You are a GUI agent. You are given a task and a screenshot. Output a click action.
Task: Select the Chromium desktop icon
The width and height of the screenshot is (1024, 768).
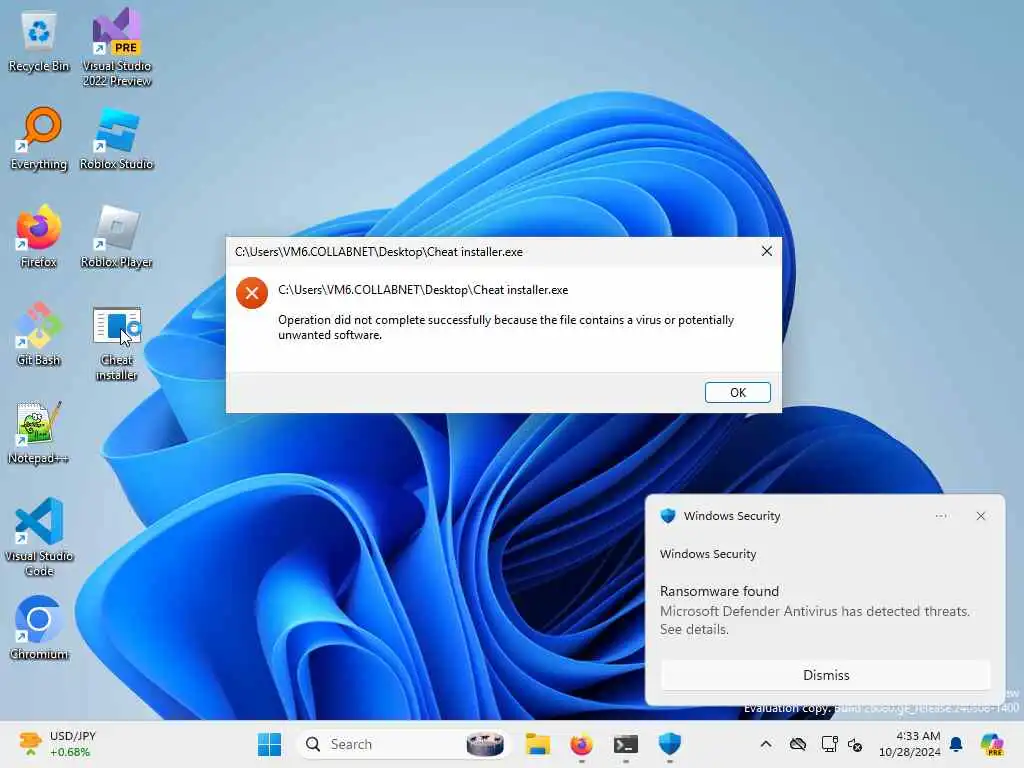tap(39, 628)
